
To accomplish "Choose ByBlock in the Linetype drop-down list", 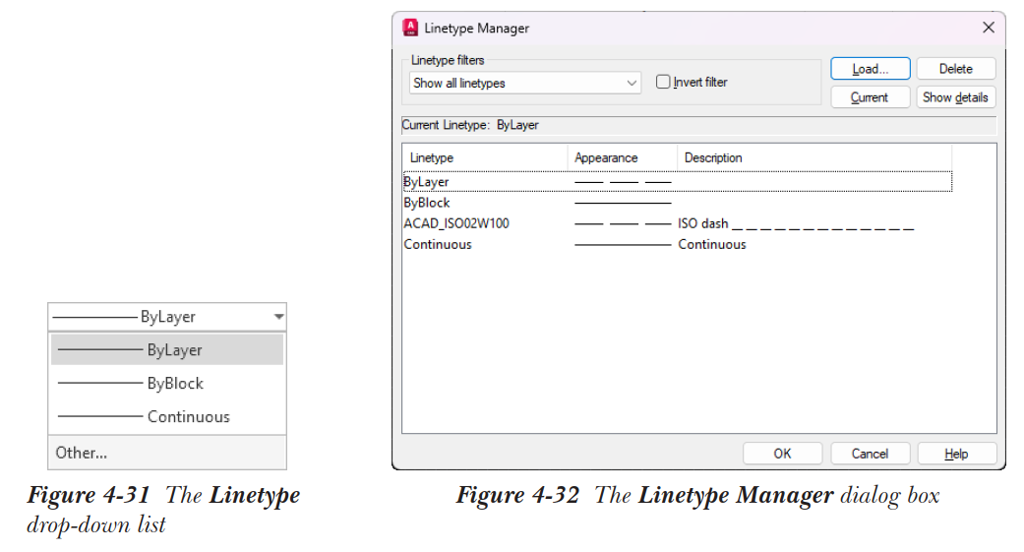I will (167, 383).
